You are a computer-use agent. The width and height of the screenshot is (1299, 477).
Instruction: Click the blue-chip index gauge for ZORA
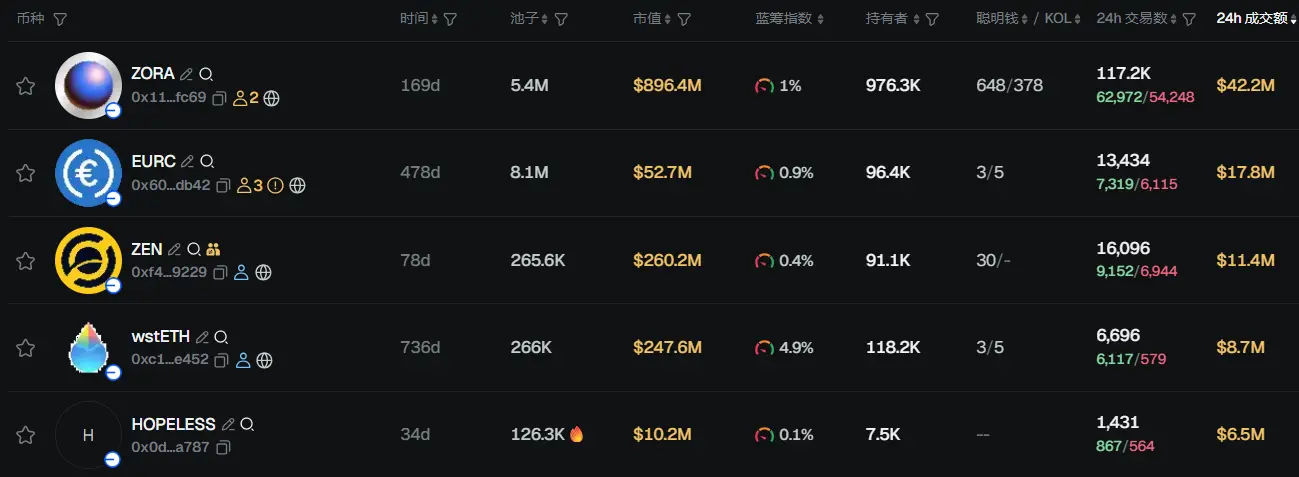[765, 86]
